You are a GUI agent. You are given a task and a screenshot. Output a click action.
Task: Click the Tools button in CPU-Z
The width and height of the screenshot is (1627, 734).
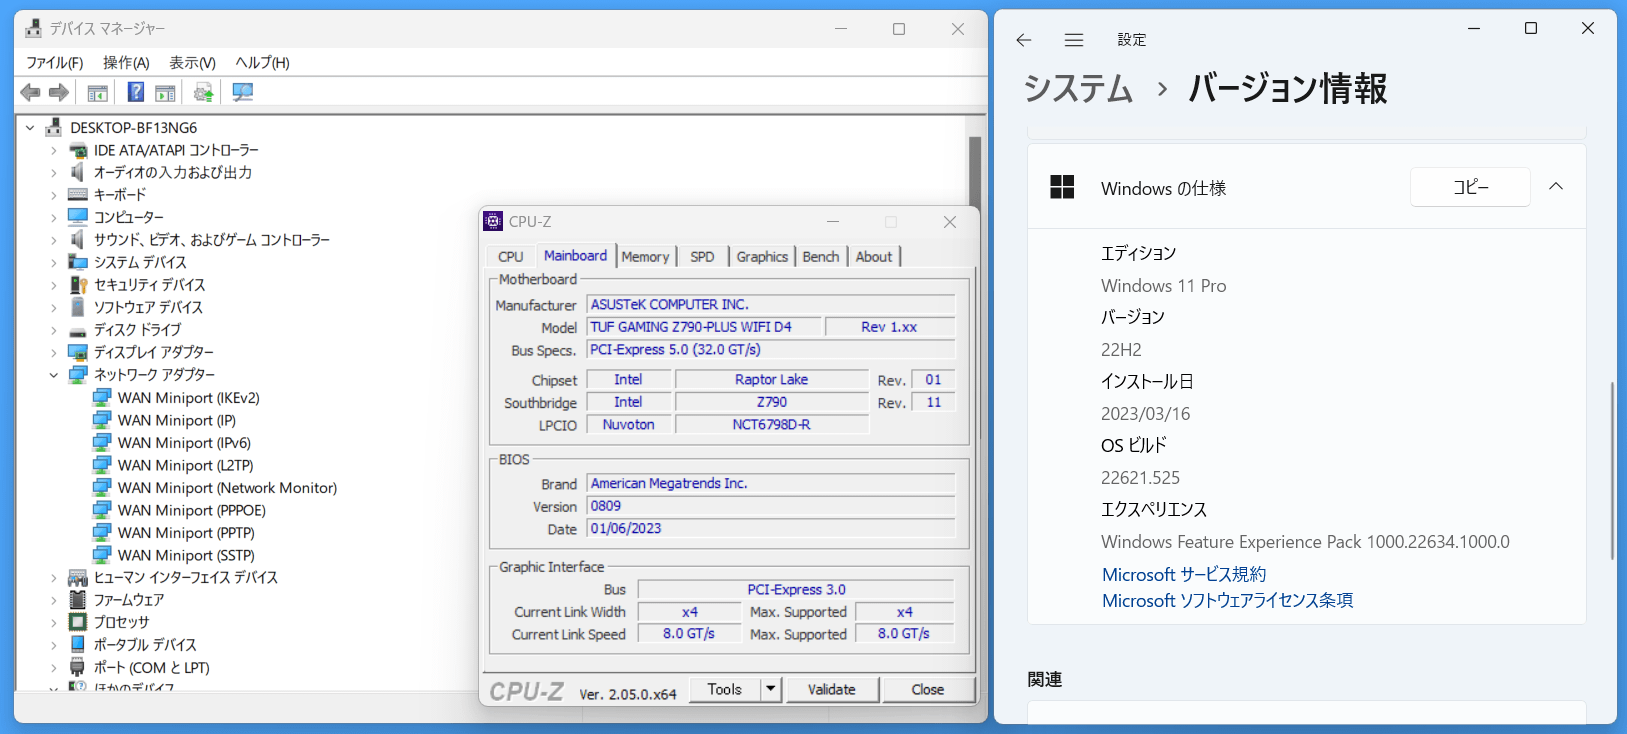[725, 689]
